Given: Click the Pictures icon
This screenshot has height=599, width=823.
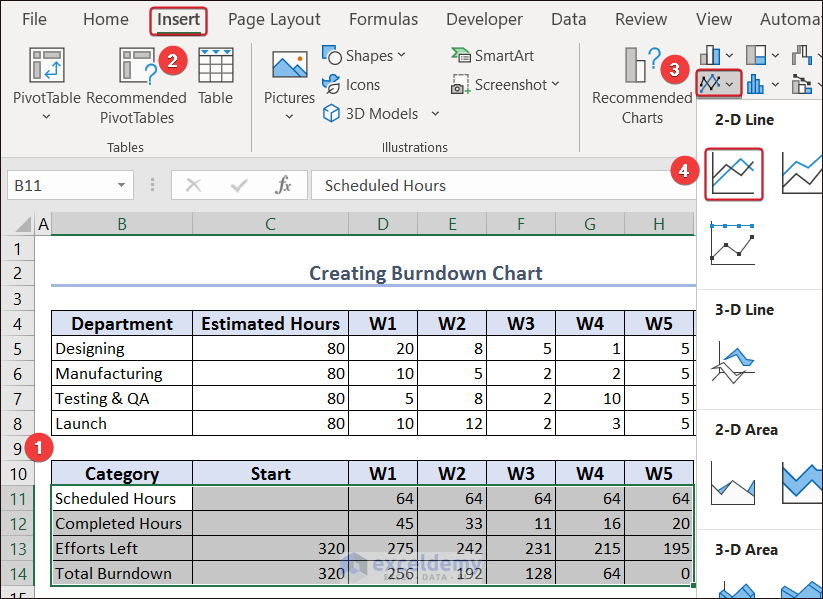Looking at the screenshot, I should click(x=289, y=66).
